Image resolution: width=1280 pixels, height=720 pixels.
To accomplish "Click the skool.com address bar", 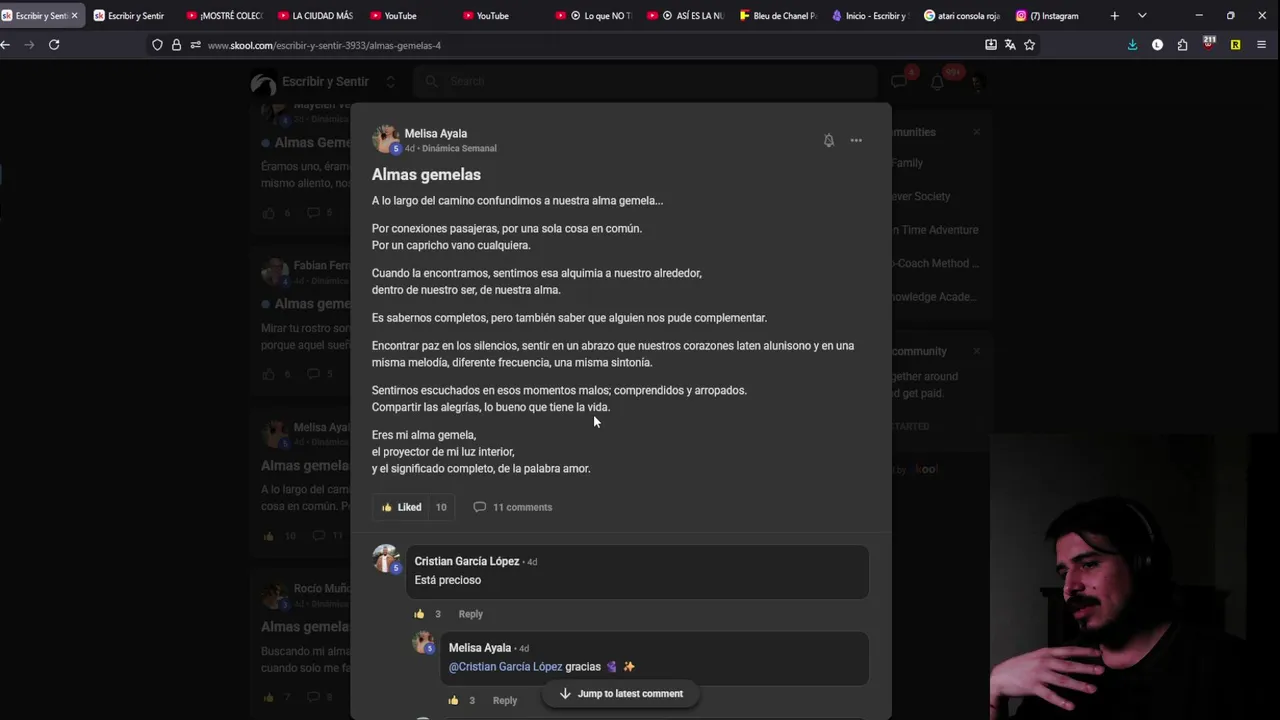I will 560,45.
